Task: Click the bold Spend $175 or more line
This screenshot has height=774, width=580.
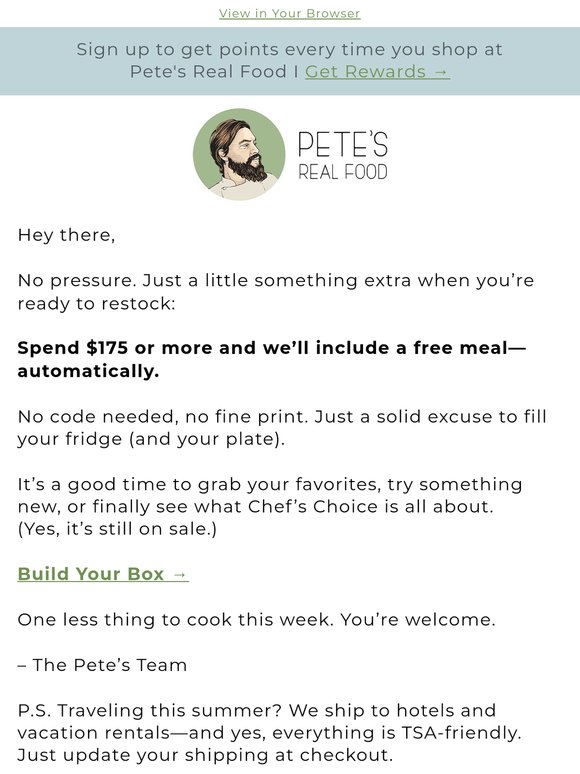Action: point(272,348)
